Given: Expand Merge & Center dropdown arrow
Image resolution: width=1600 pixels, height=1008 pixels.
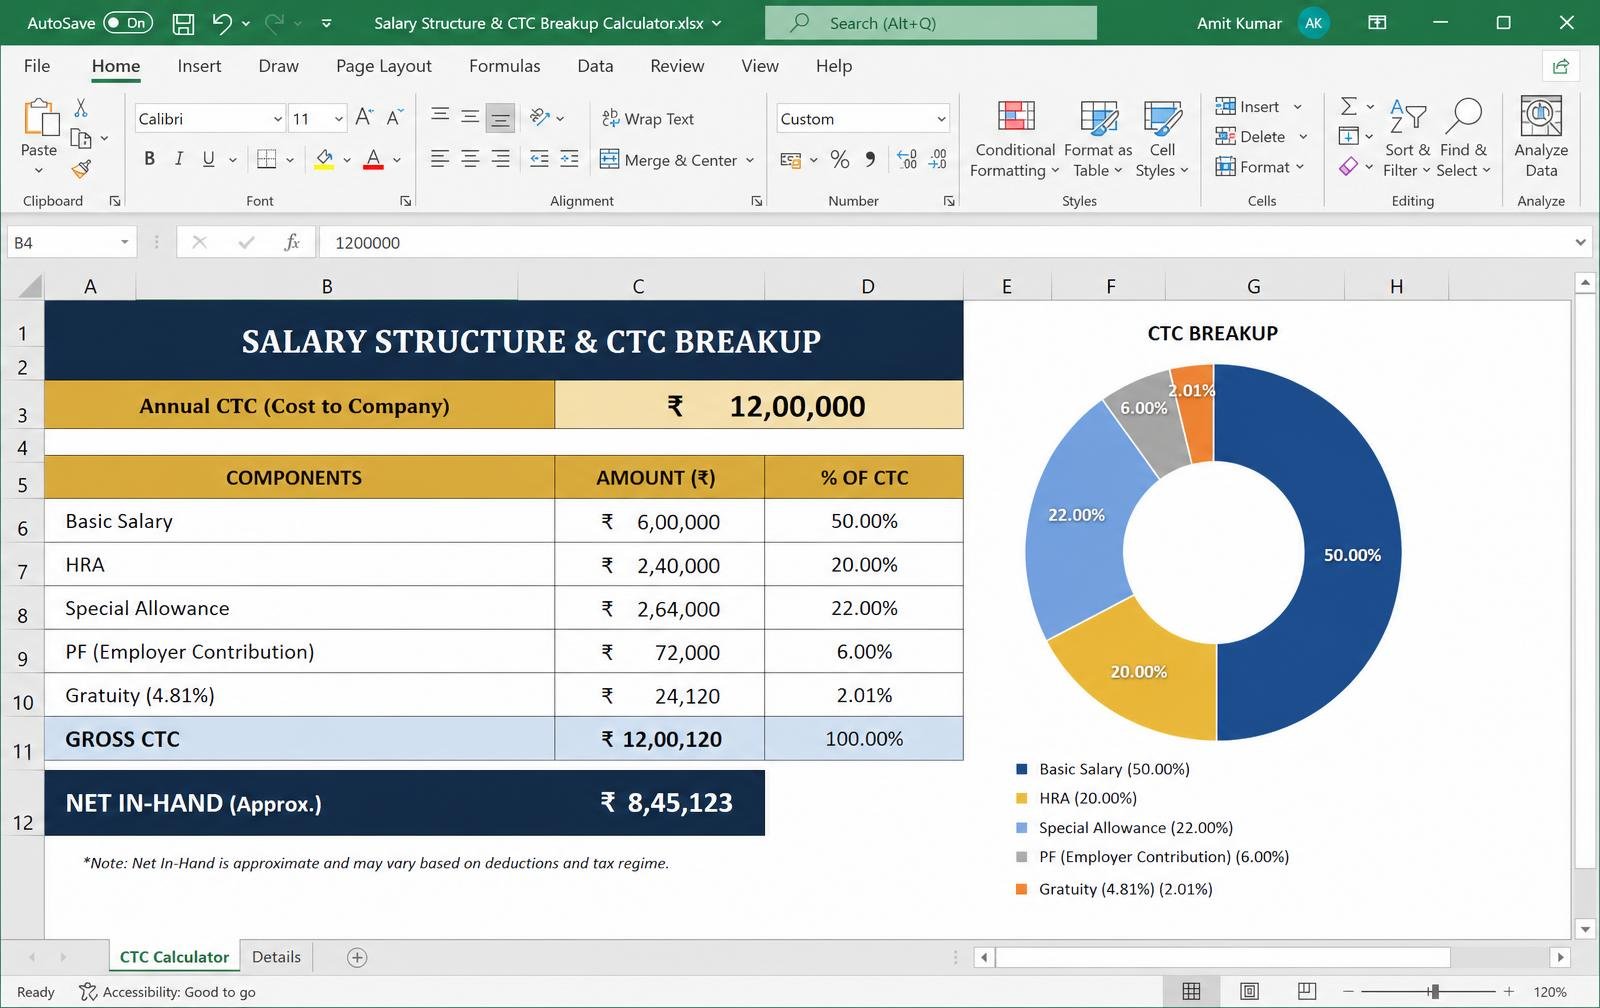Looking at the screenshot, I should point(750,160).
